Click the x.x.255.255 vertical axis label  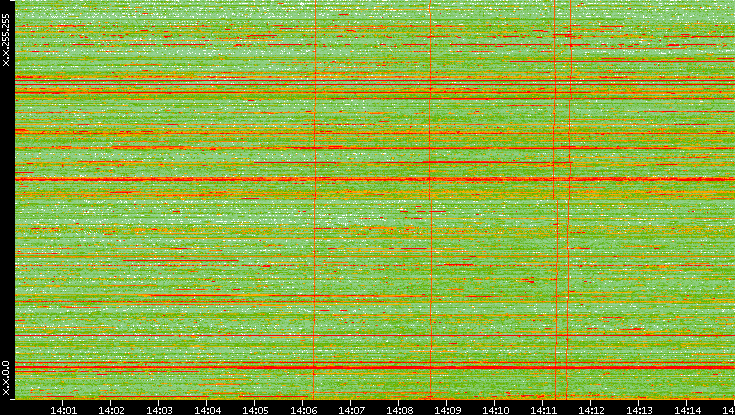pos(6,40)
